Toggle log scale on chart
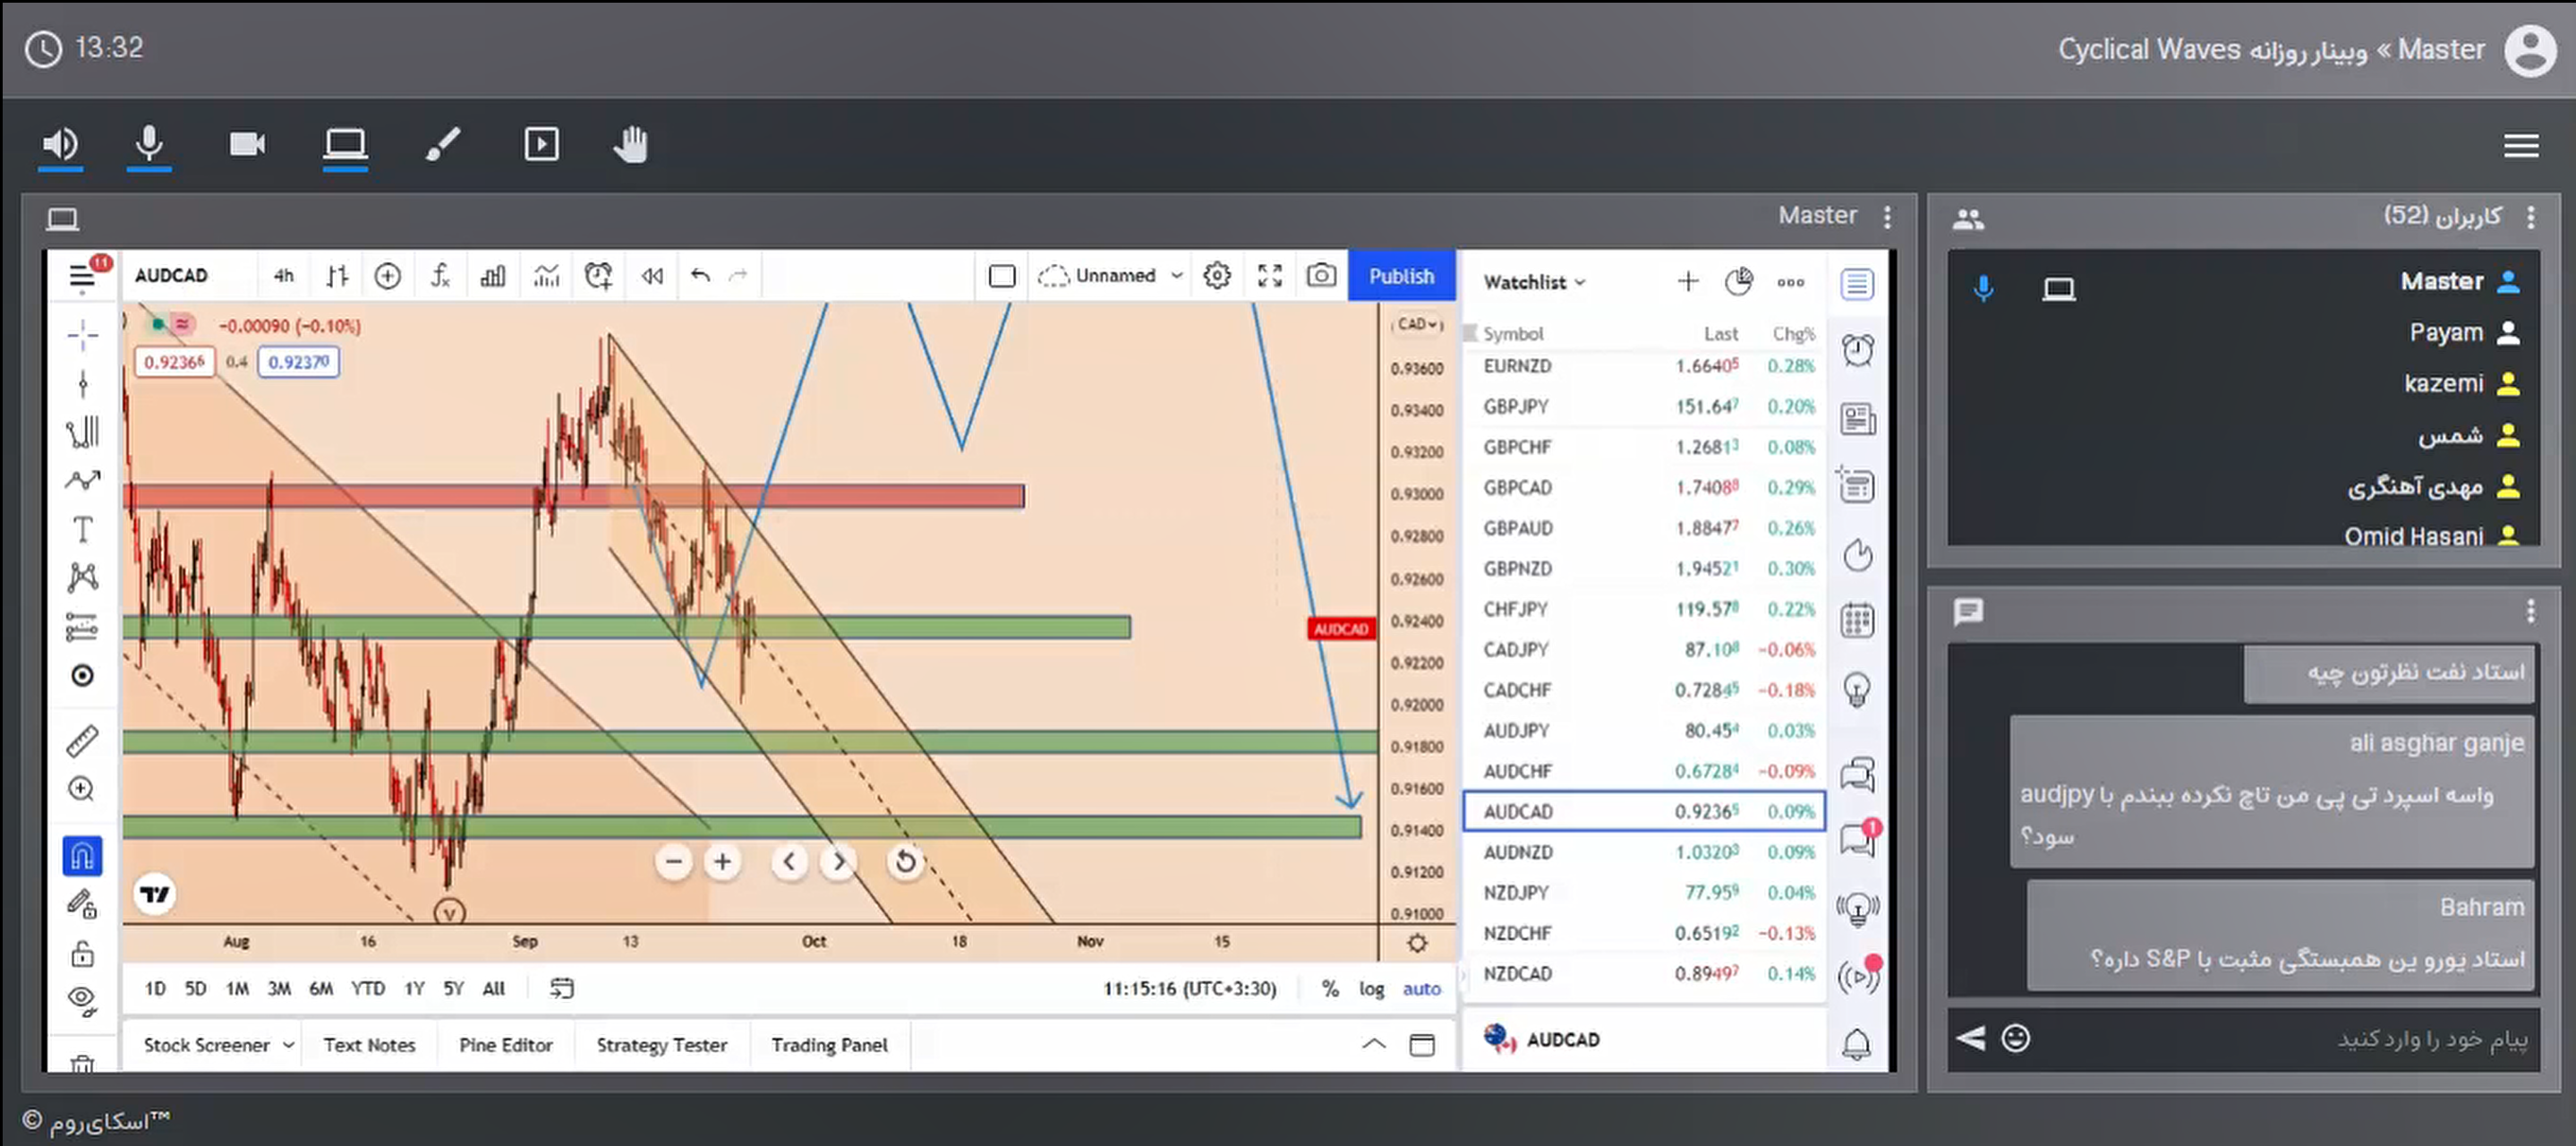The height and width of the screenshot is (1146, 2576). click(1371, 989)
